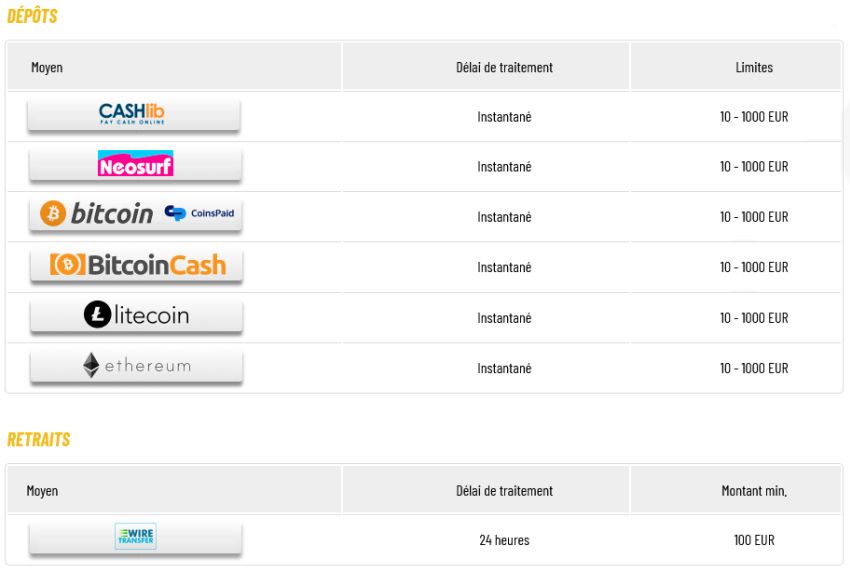Pick the litecoin payment option
This screenshot has width=850, height=573.
136,316
